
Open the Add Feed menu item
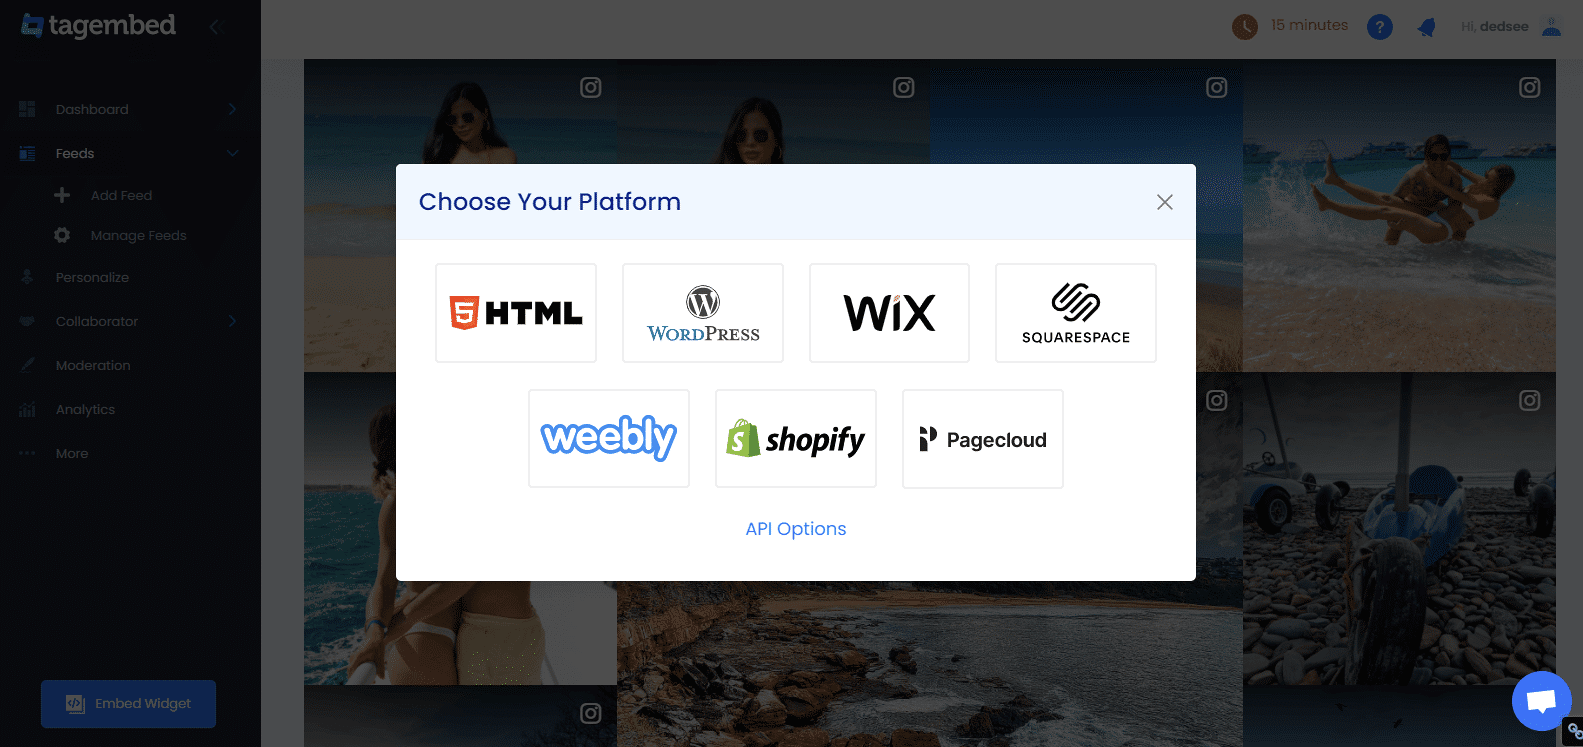121,195
